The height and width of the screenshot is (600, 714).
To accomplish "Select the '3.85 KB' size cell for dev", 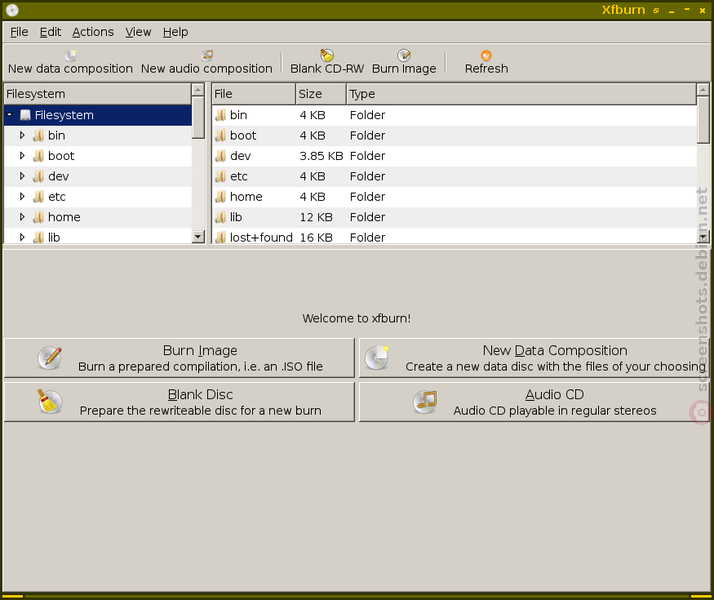I will [321, 156].
